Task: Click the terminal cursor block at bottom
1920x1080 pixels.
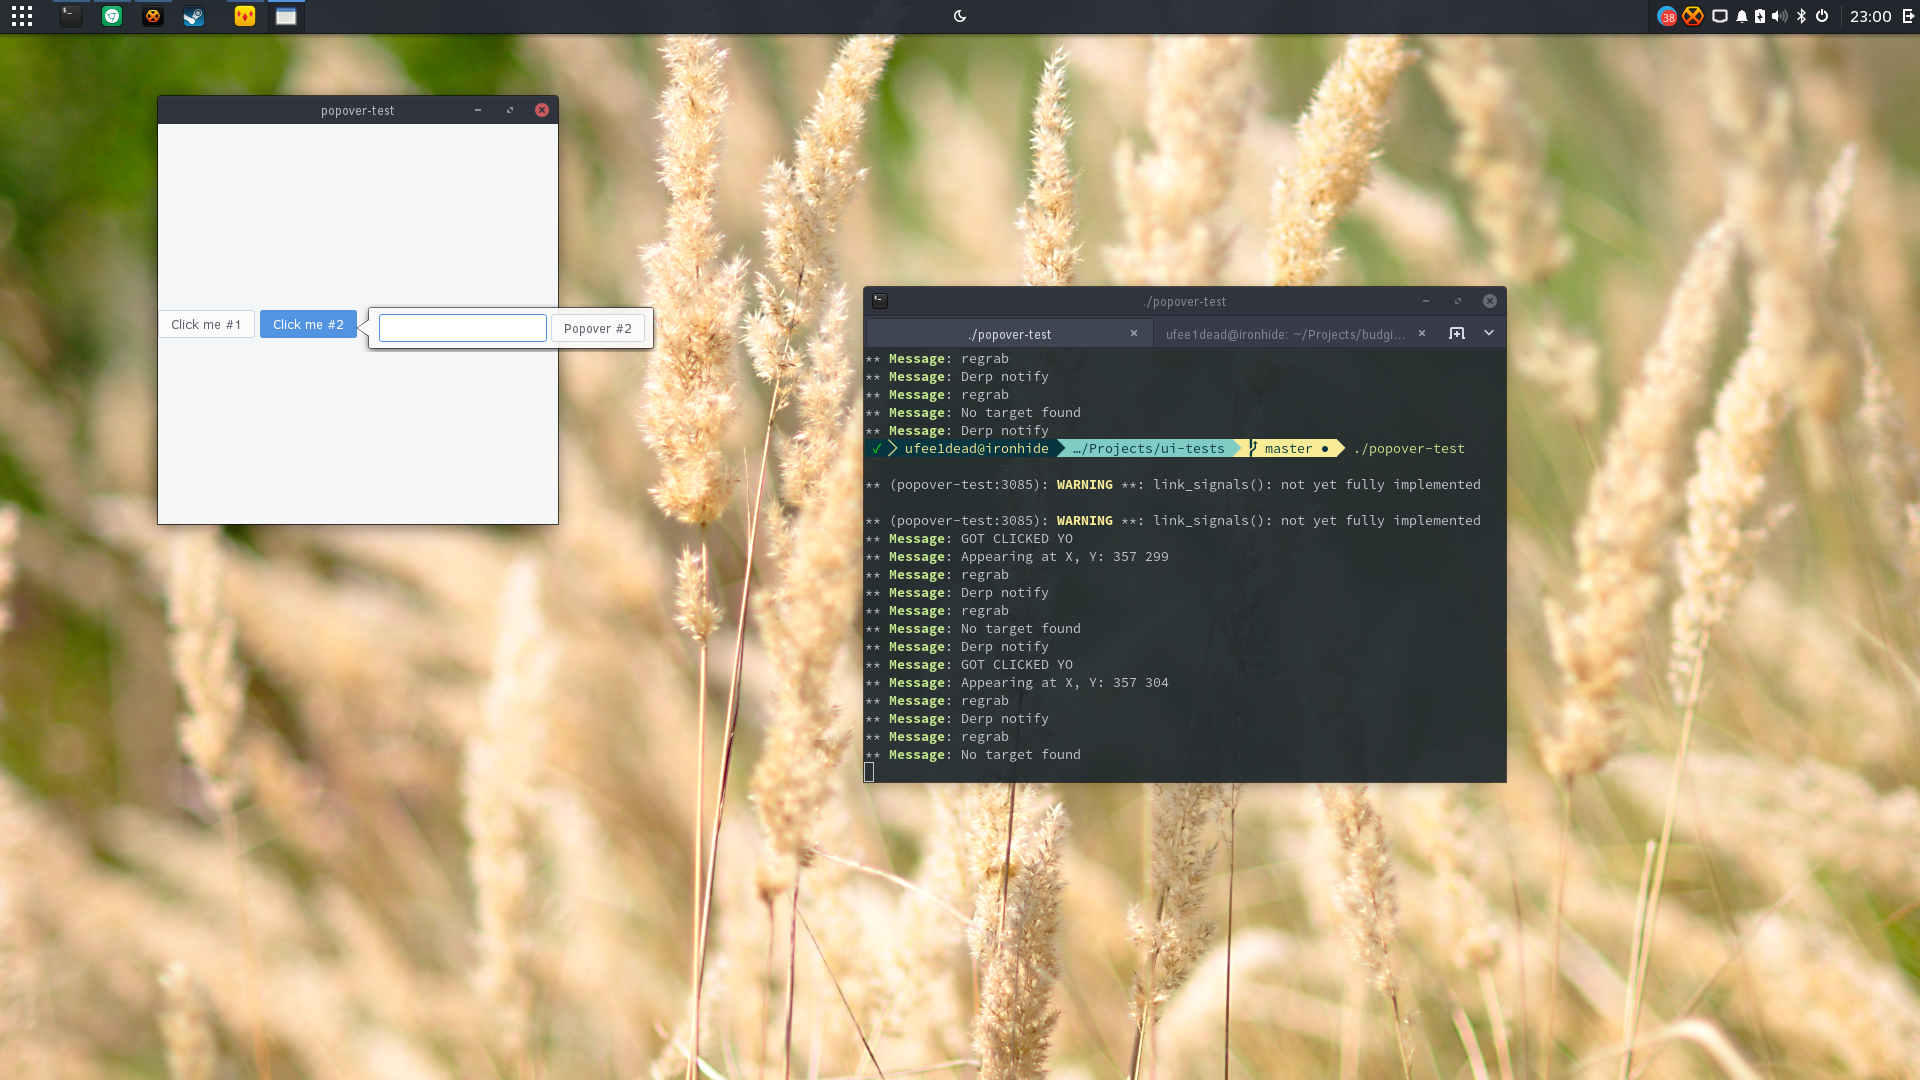Action: [x=869, y=772]
